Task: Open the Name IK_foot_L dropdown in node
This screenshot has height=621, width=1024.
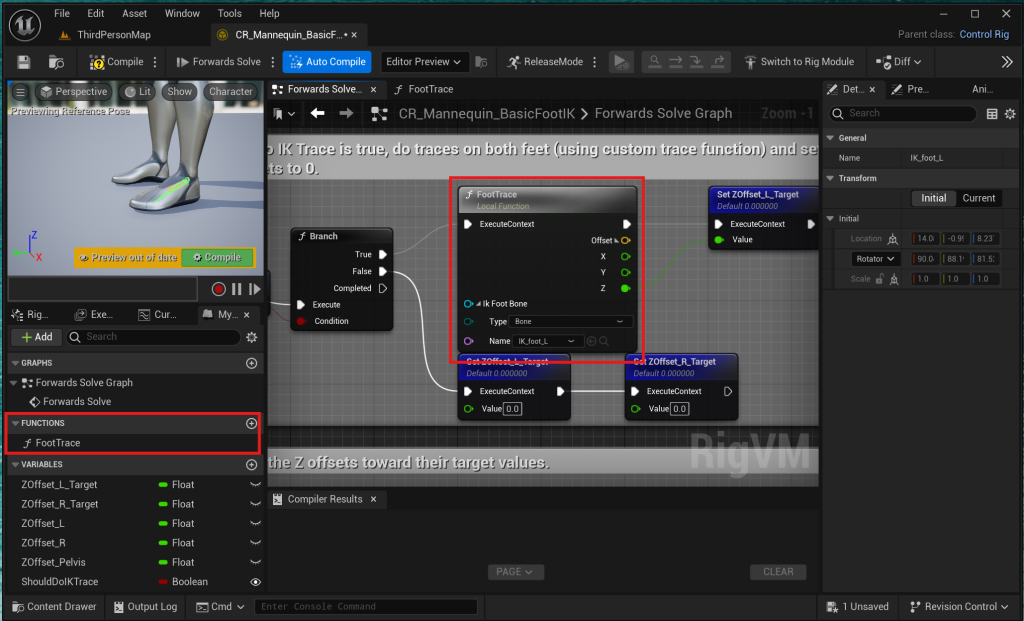Action: click(x=547, y=342)
